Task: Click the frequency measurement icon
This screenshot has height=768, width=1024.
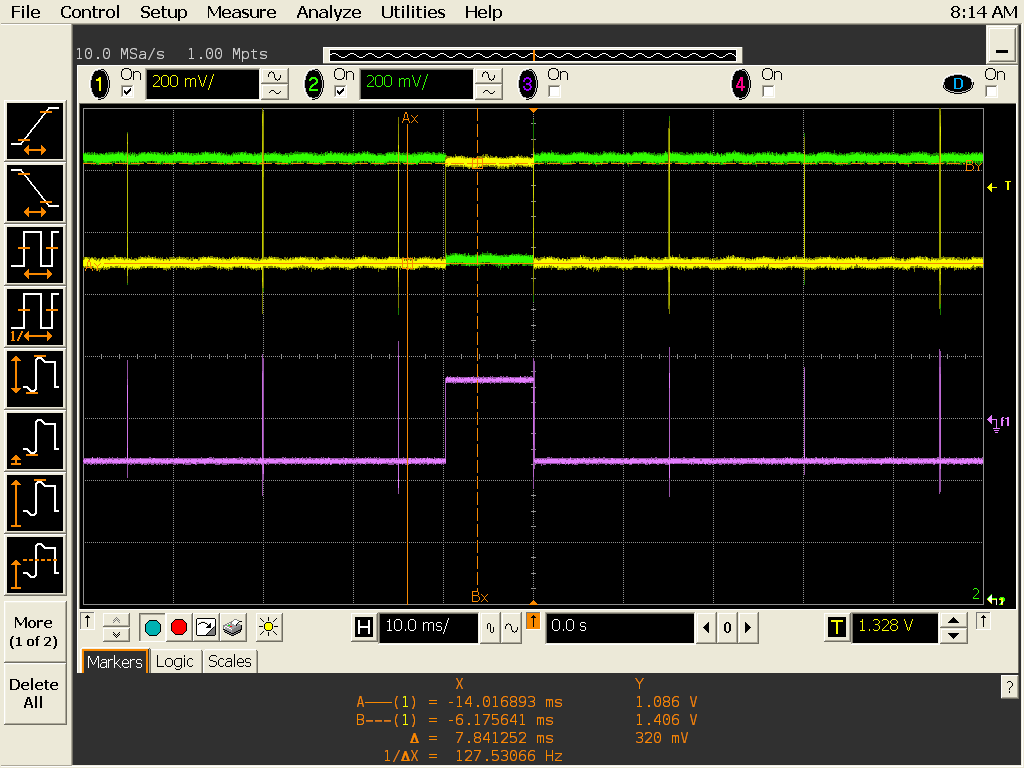Action: click(36, 317)
